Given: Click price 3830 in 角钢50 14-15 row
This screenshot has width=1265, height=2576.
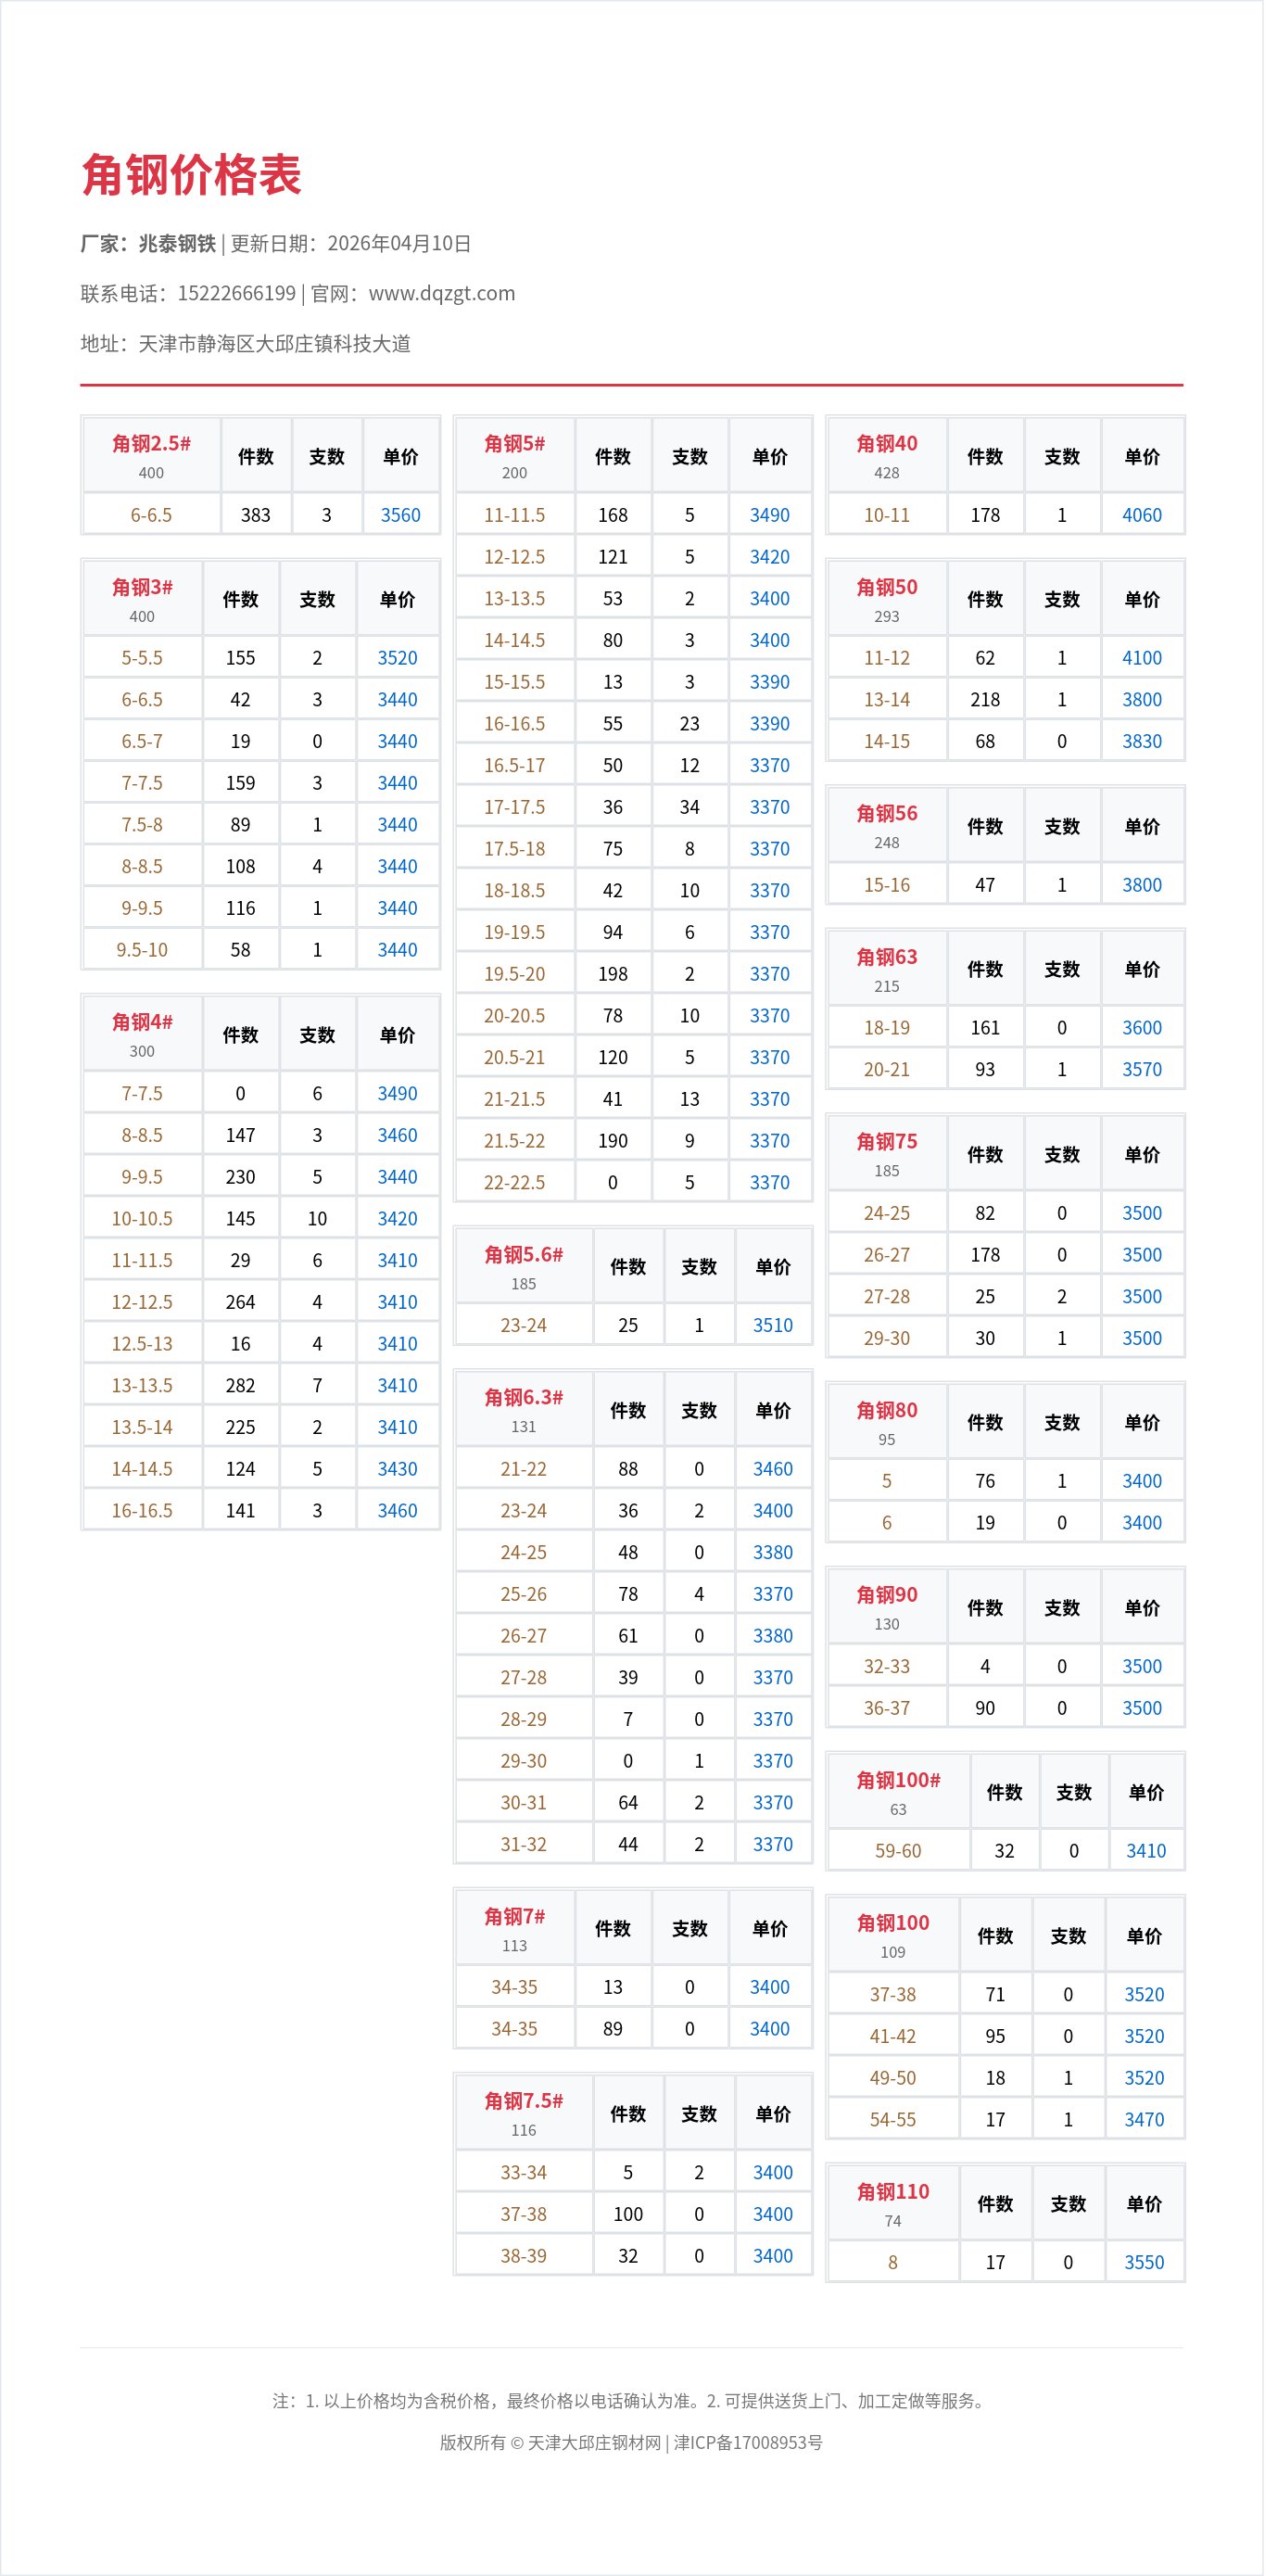Looking at the screenshot, I should (x=1142, y=741).
